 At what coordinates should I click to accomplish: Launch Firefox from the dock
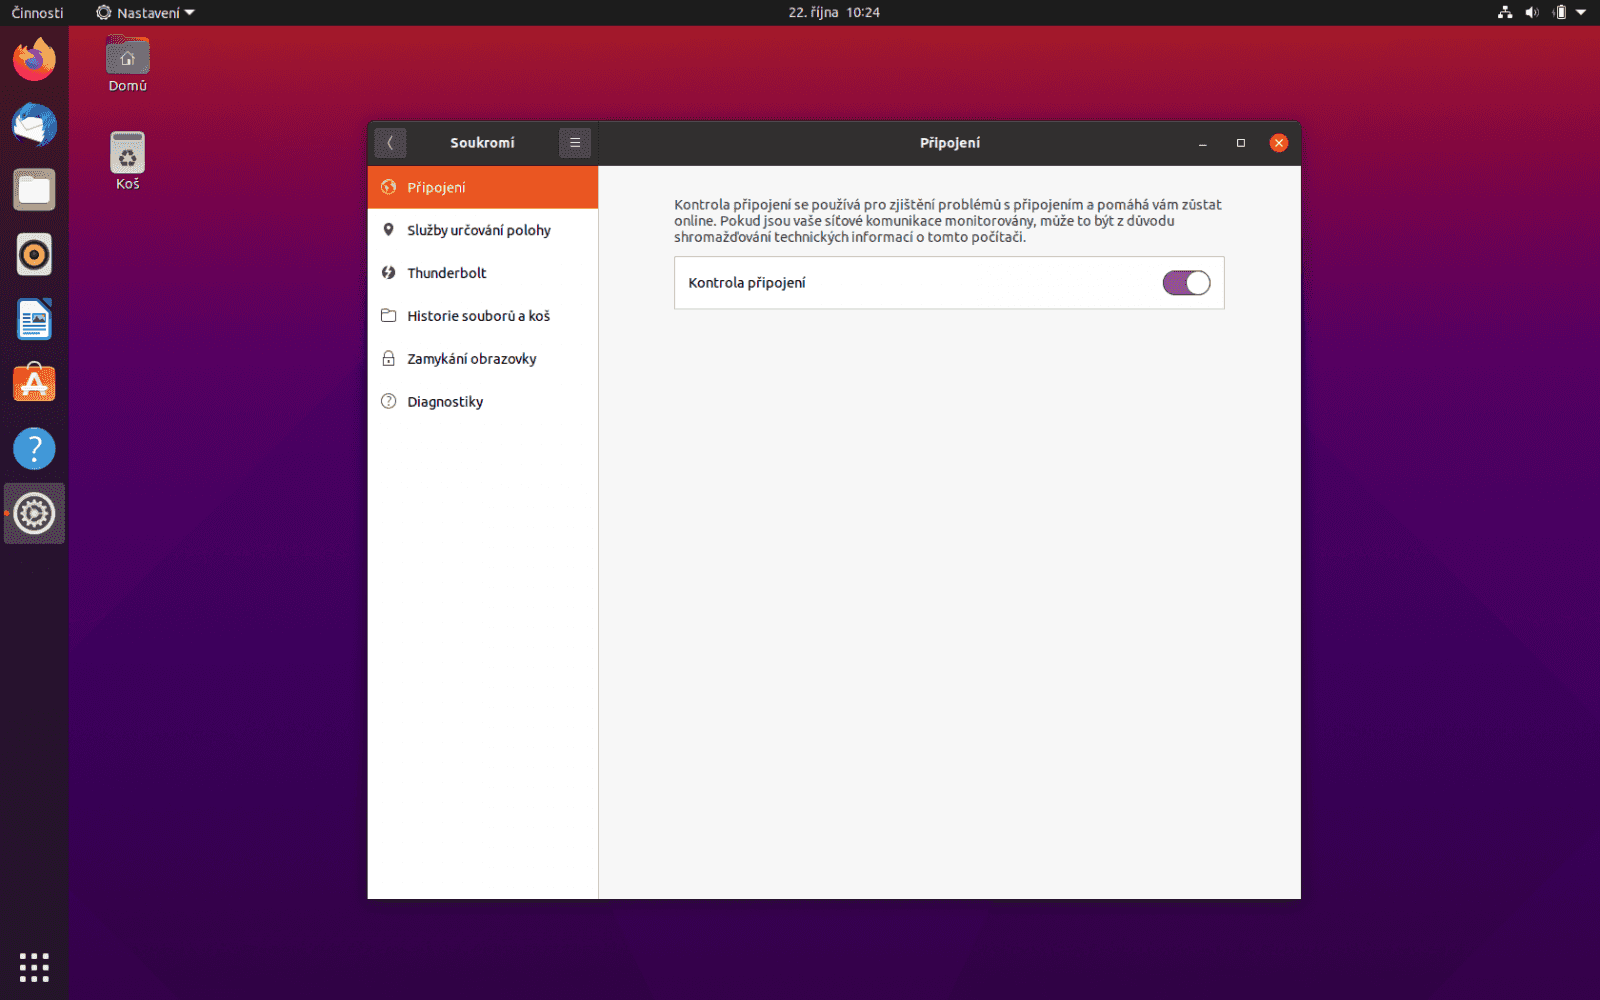click(x=34, y=59)
